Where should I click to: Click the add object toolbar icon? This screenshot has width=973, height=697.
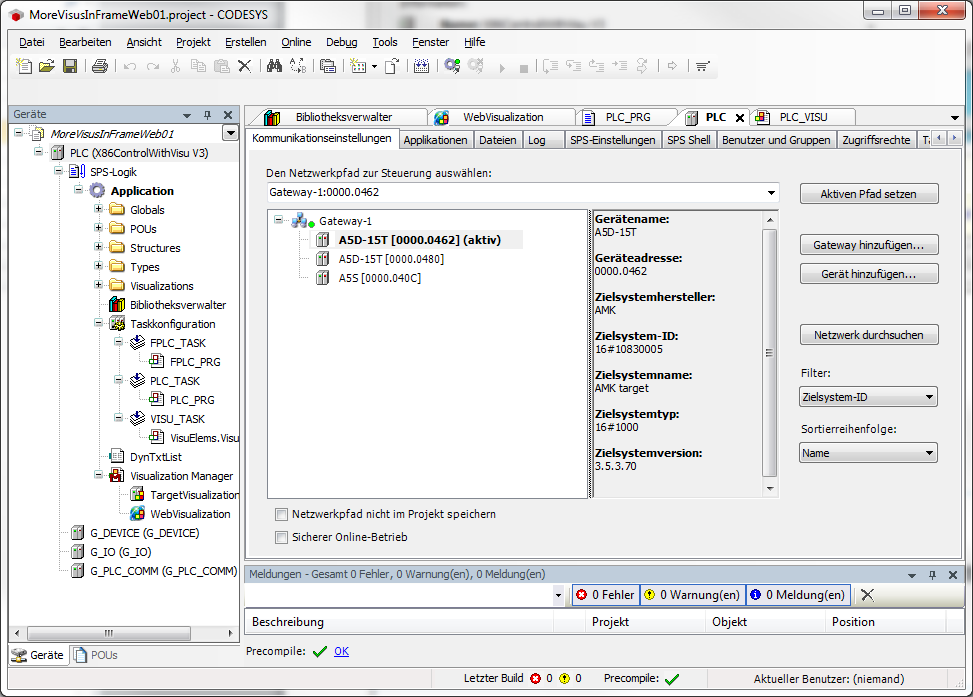pyautogui.click(x=359, y=66)
